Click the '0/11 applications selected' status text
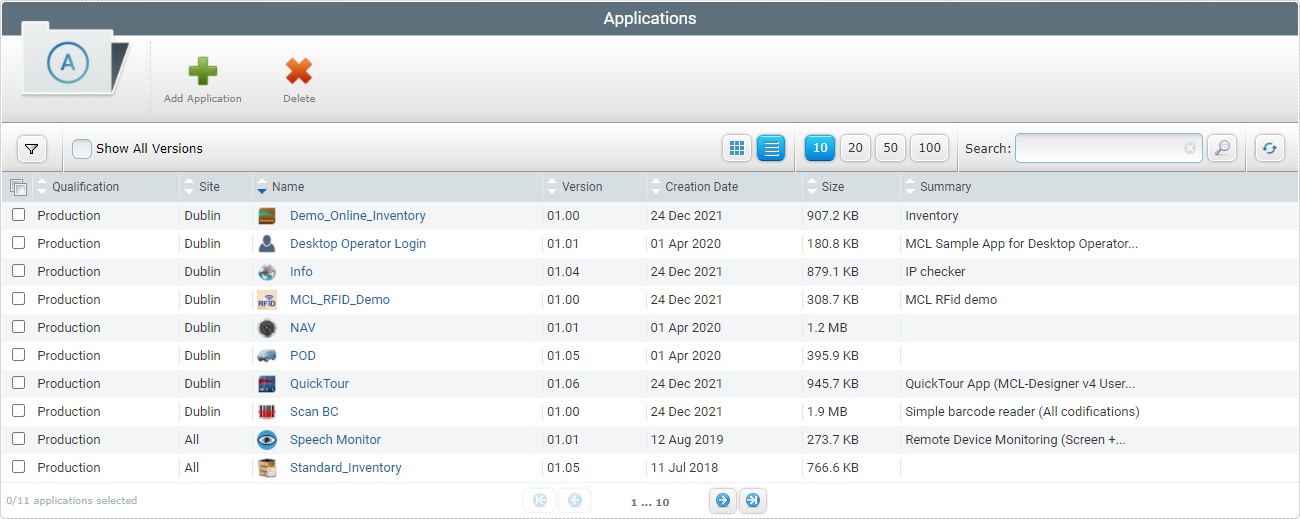The height and width of the screenshot is (519, 1300). [x=72, y=500]
